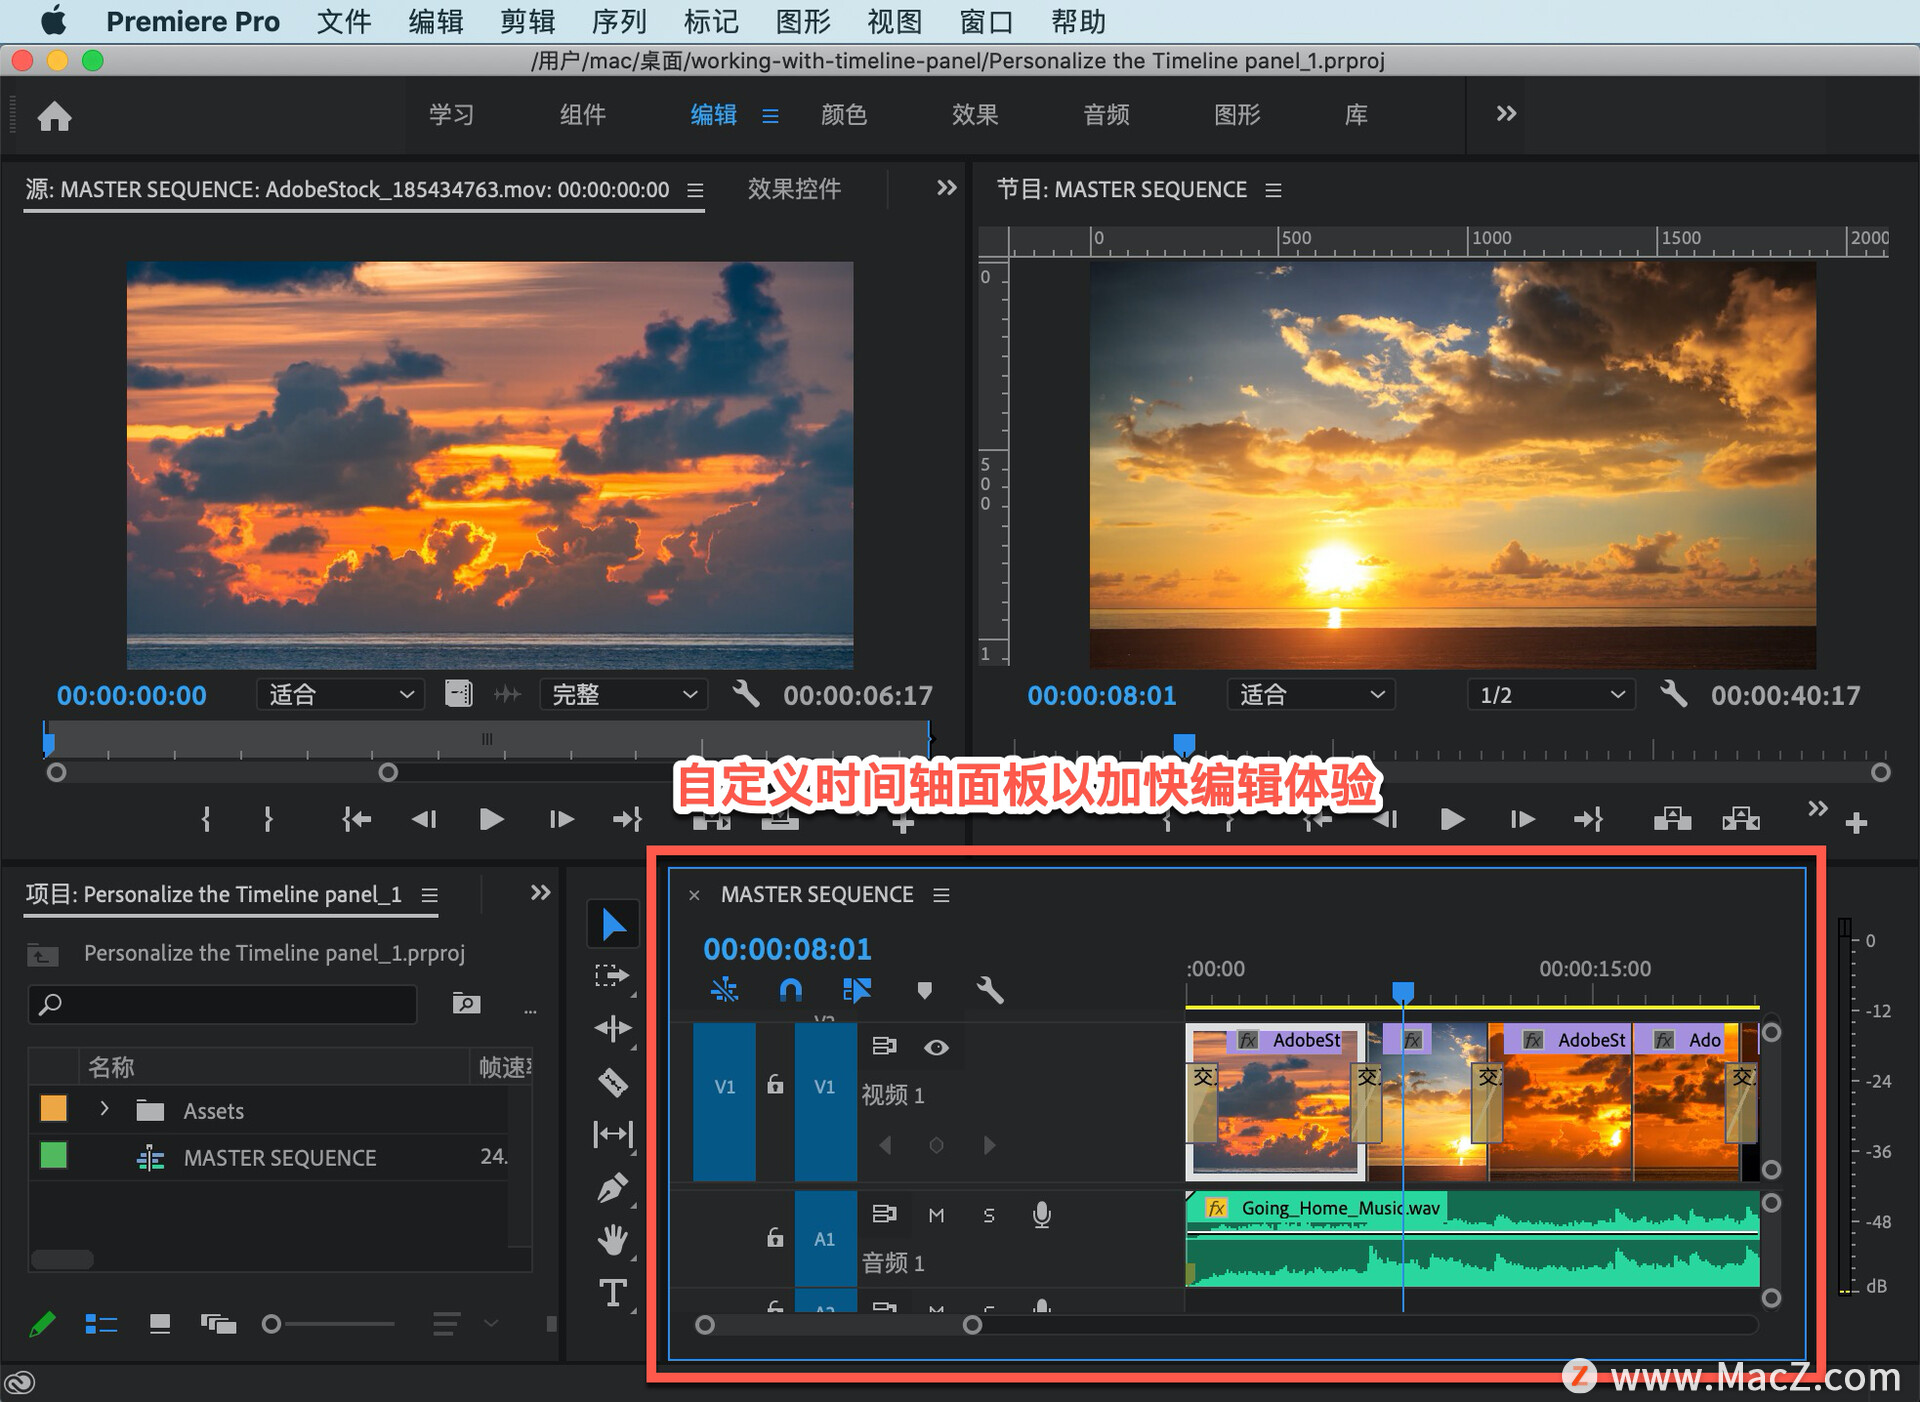Select the Hand tool
Viewport: 1920px width, 1402px height.
click(612, 1240)
